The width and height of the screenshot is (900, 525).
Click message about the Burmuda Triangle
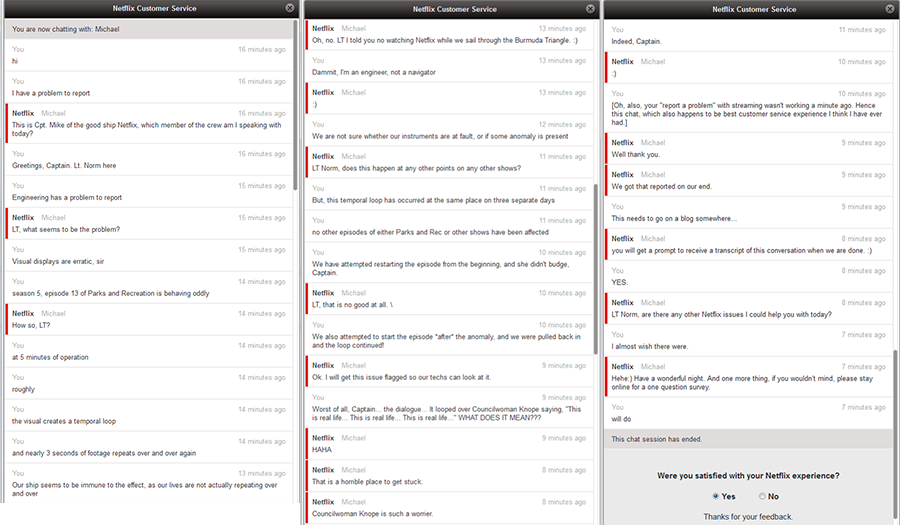445,40
